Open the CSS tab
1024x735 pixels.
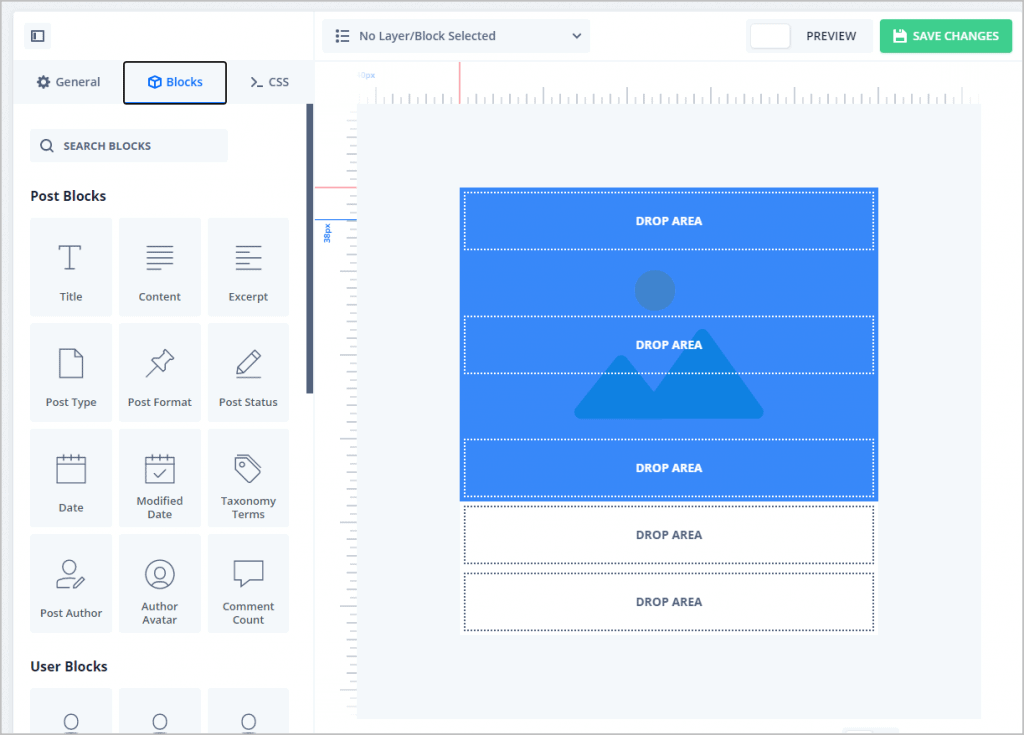269,82
